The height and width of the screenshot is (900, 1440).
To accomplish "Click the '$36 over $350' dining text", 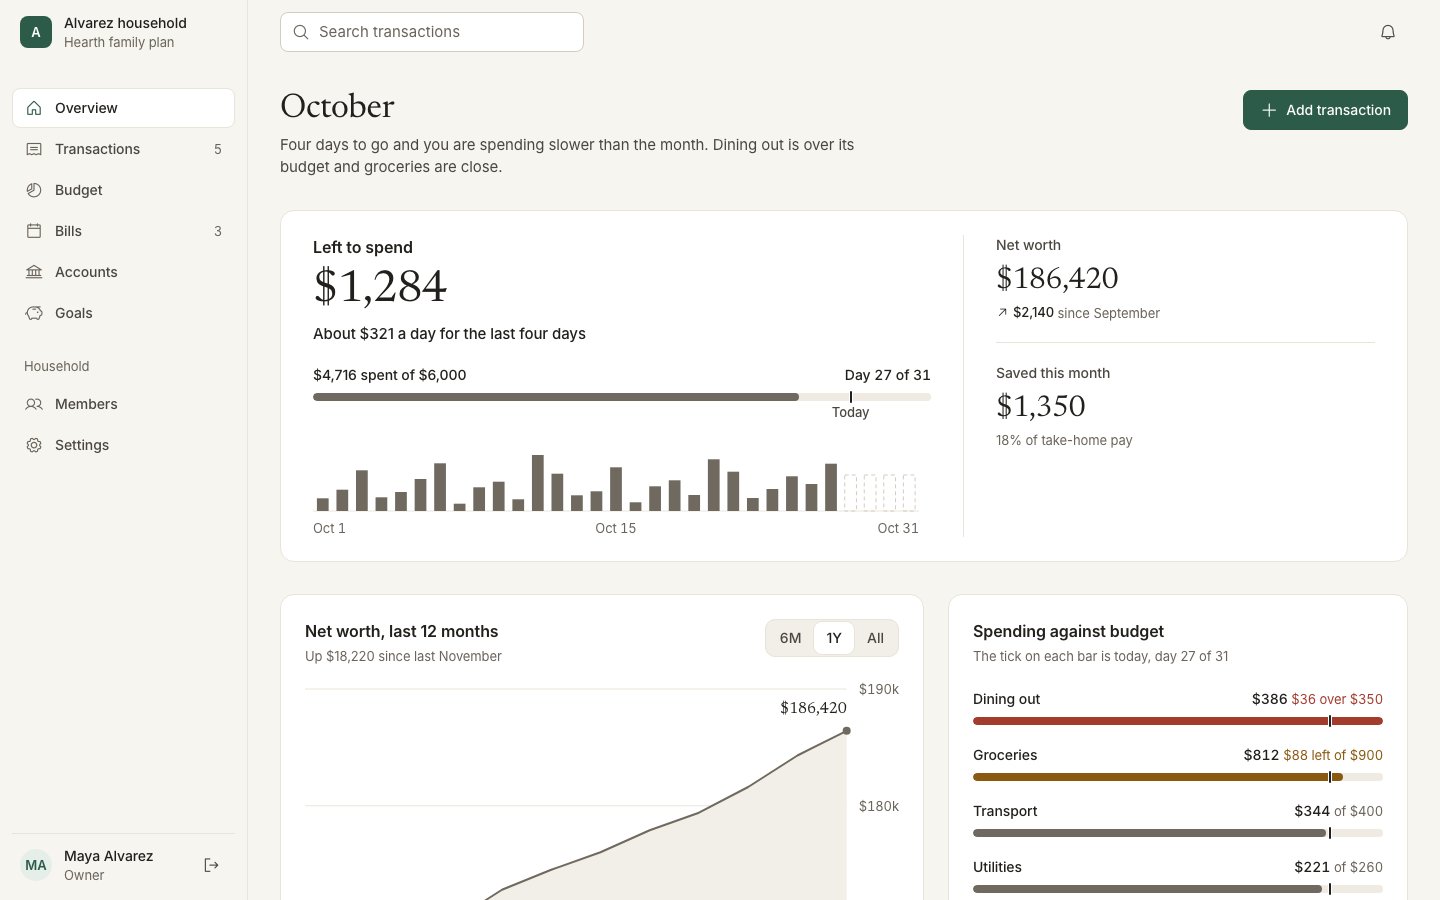I will click(1337, 699).
